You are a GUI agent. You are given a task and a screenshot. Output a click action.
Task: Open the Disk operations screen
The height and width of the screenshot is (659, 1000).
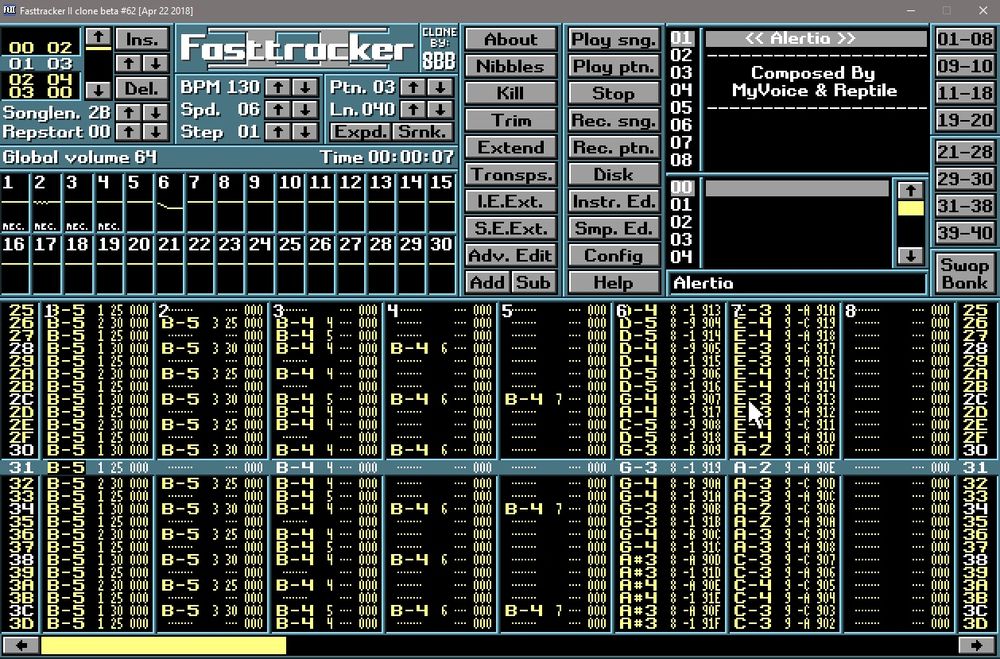coord(614,174)
